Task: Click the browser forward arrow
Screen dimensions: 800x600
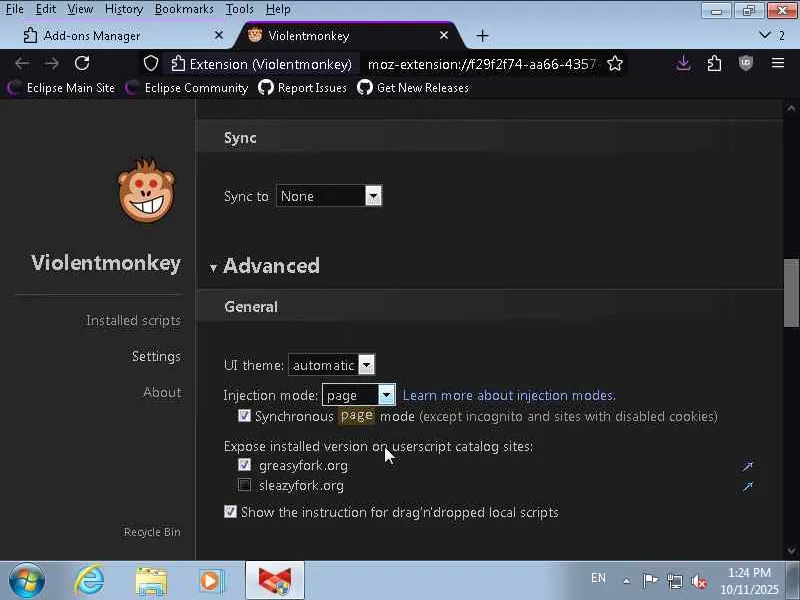Action: pyautogui.click(x=52, y=64)
